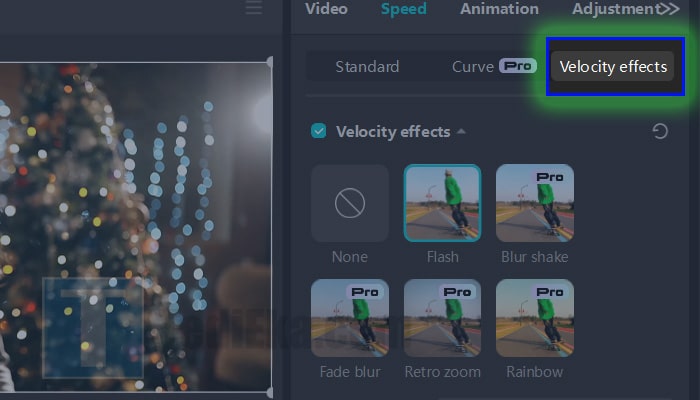Click the top-right preview corner handle
Viewport: 700px width, 400px height.
tap(270, 62)
